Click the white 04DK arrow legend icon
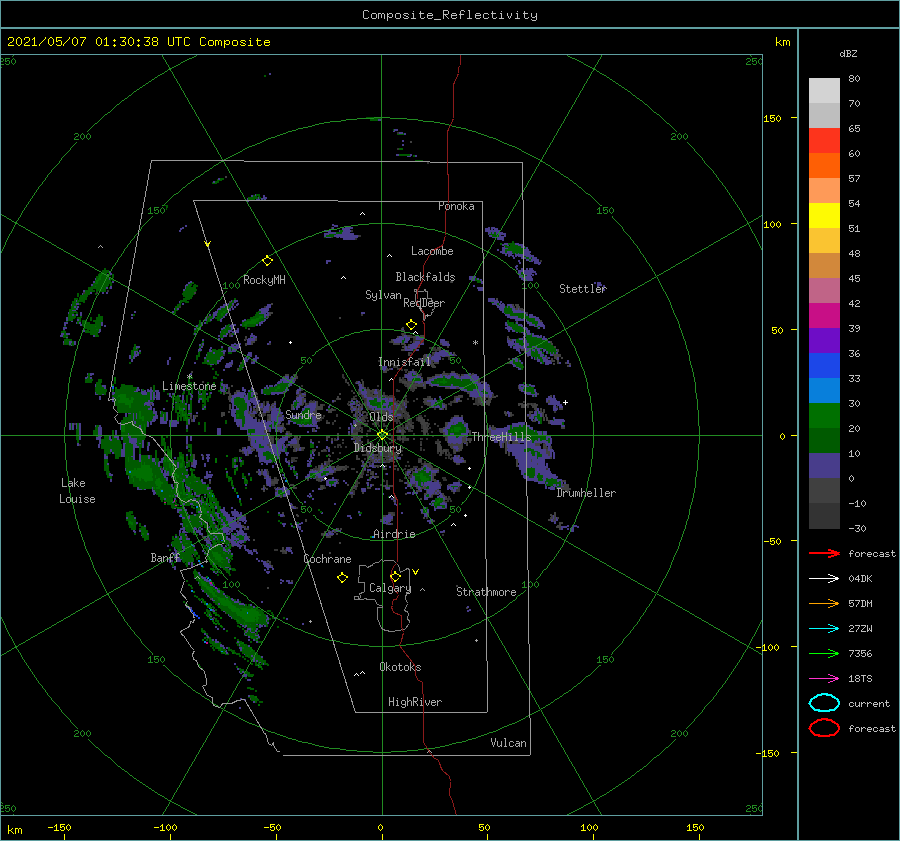Screen dimensions: 900x841 tap(824, 578)
